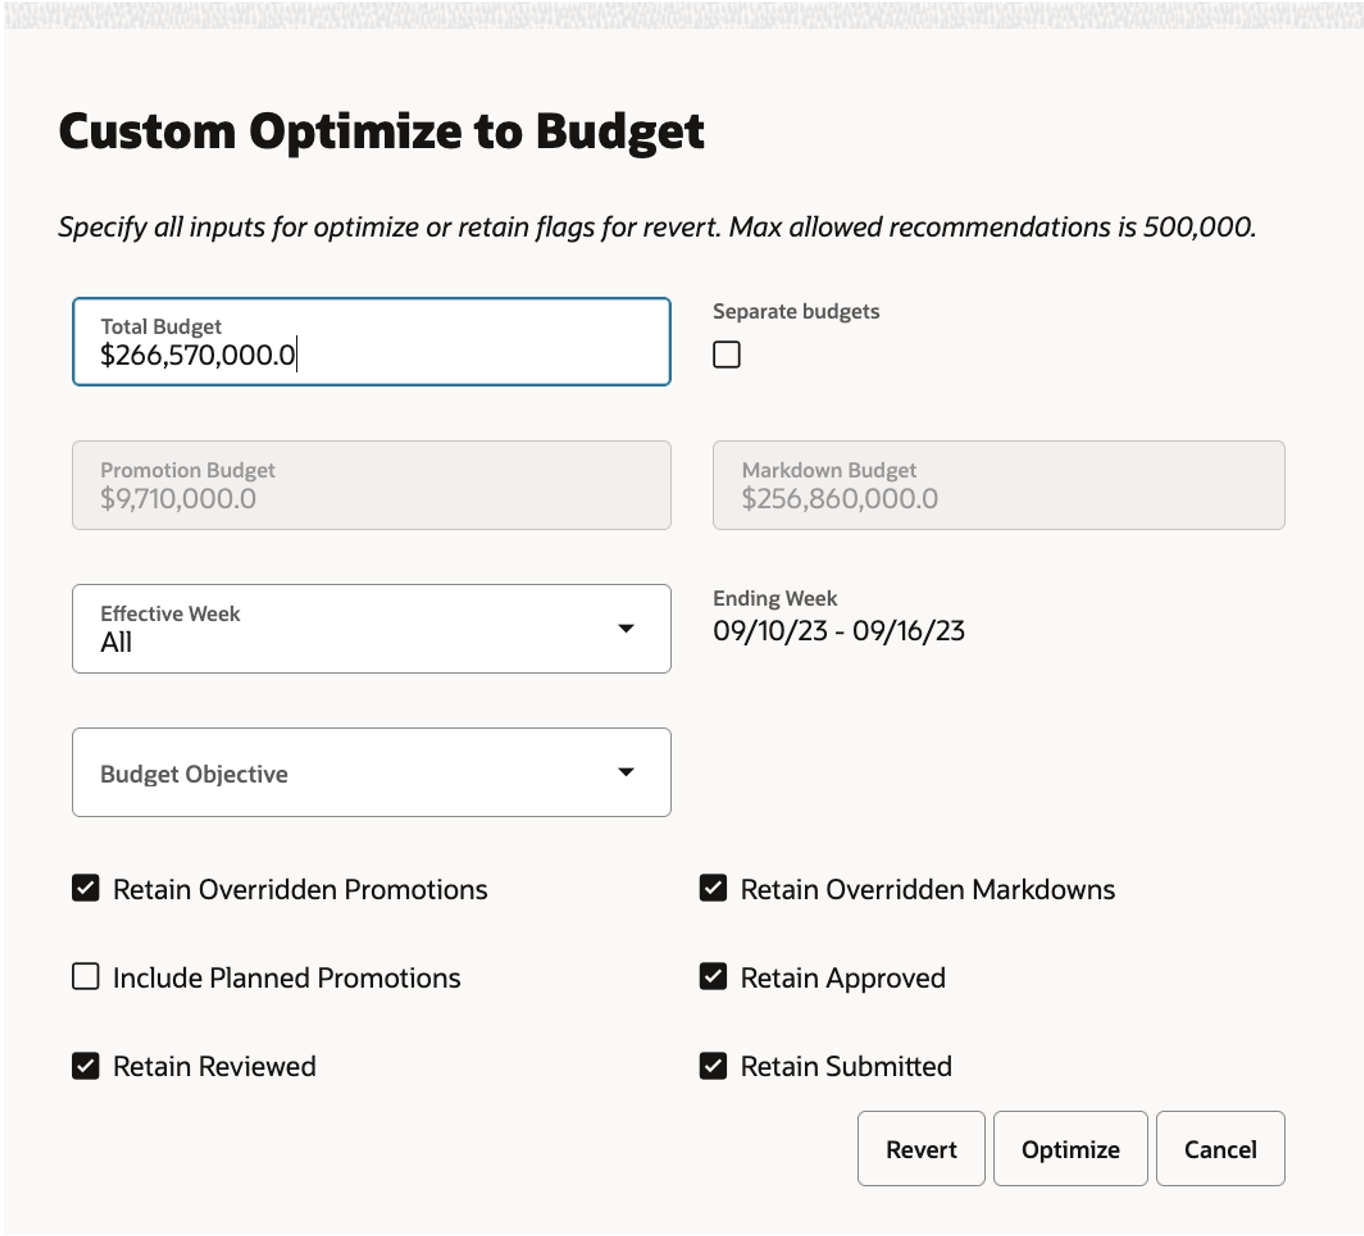The width and height of the screenshot is (1364, 1236).
Task: Click the disabled Promotion Budget field
Action: [370, 486]
